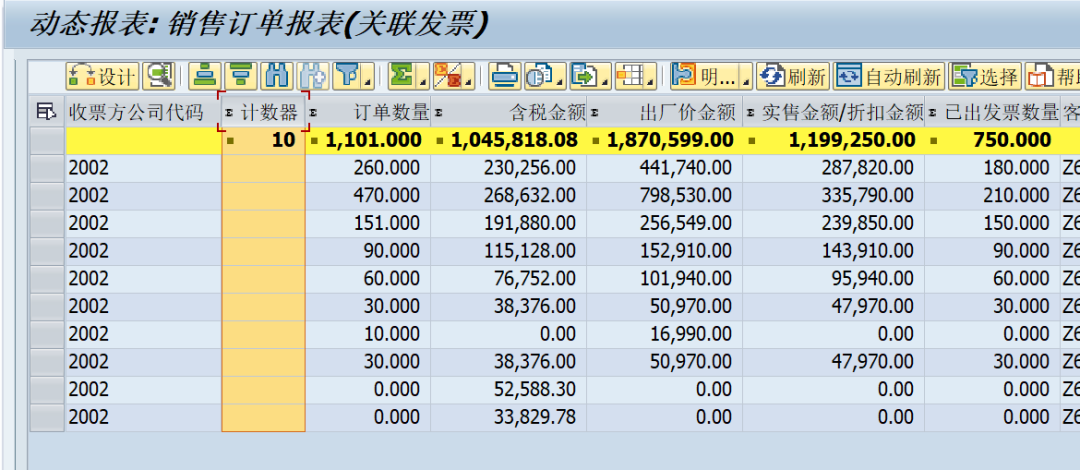Screen dimensions: 1080x470
Task: Select the 计数器 column header
Action: (x=263, y=112)
